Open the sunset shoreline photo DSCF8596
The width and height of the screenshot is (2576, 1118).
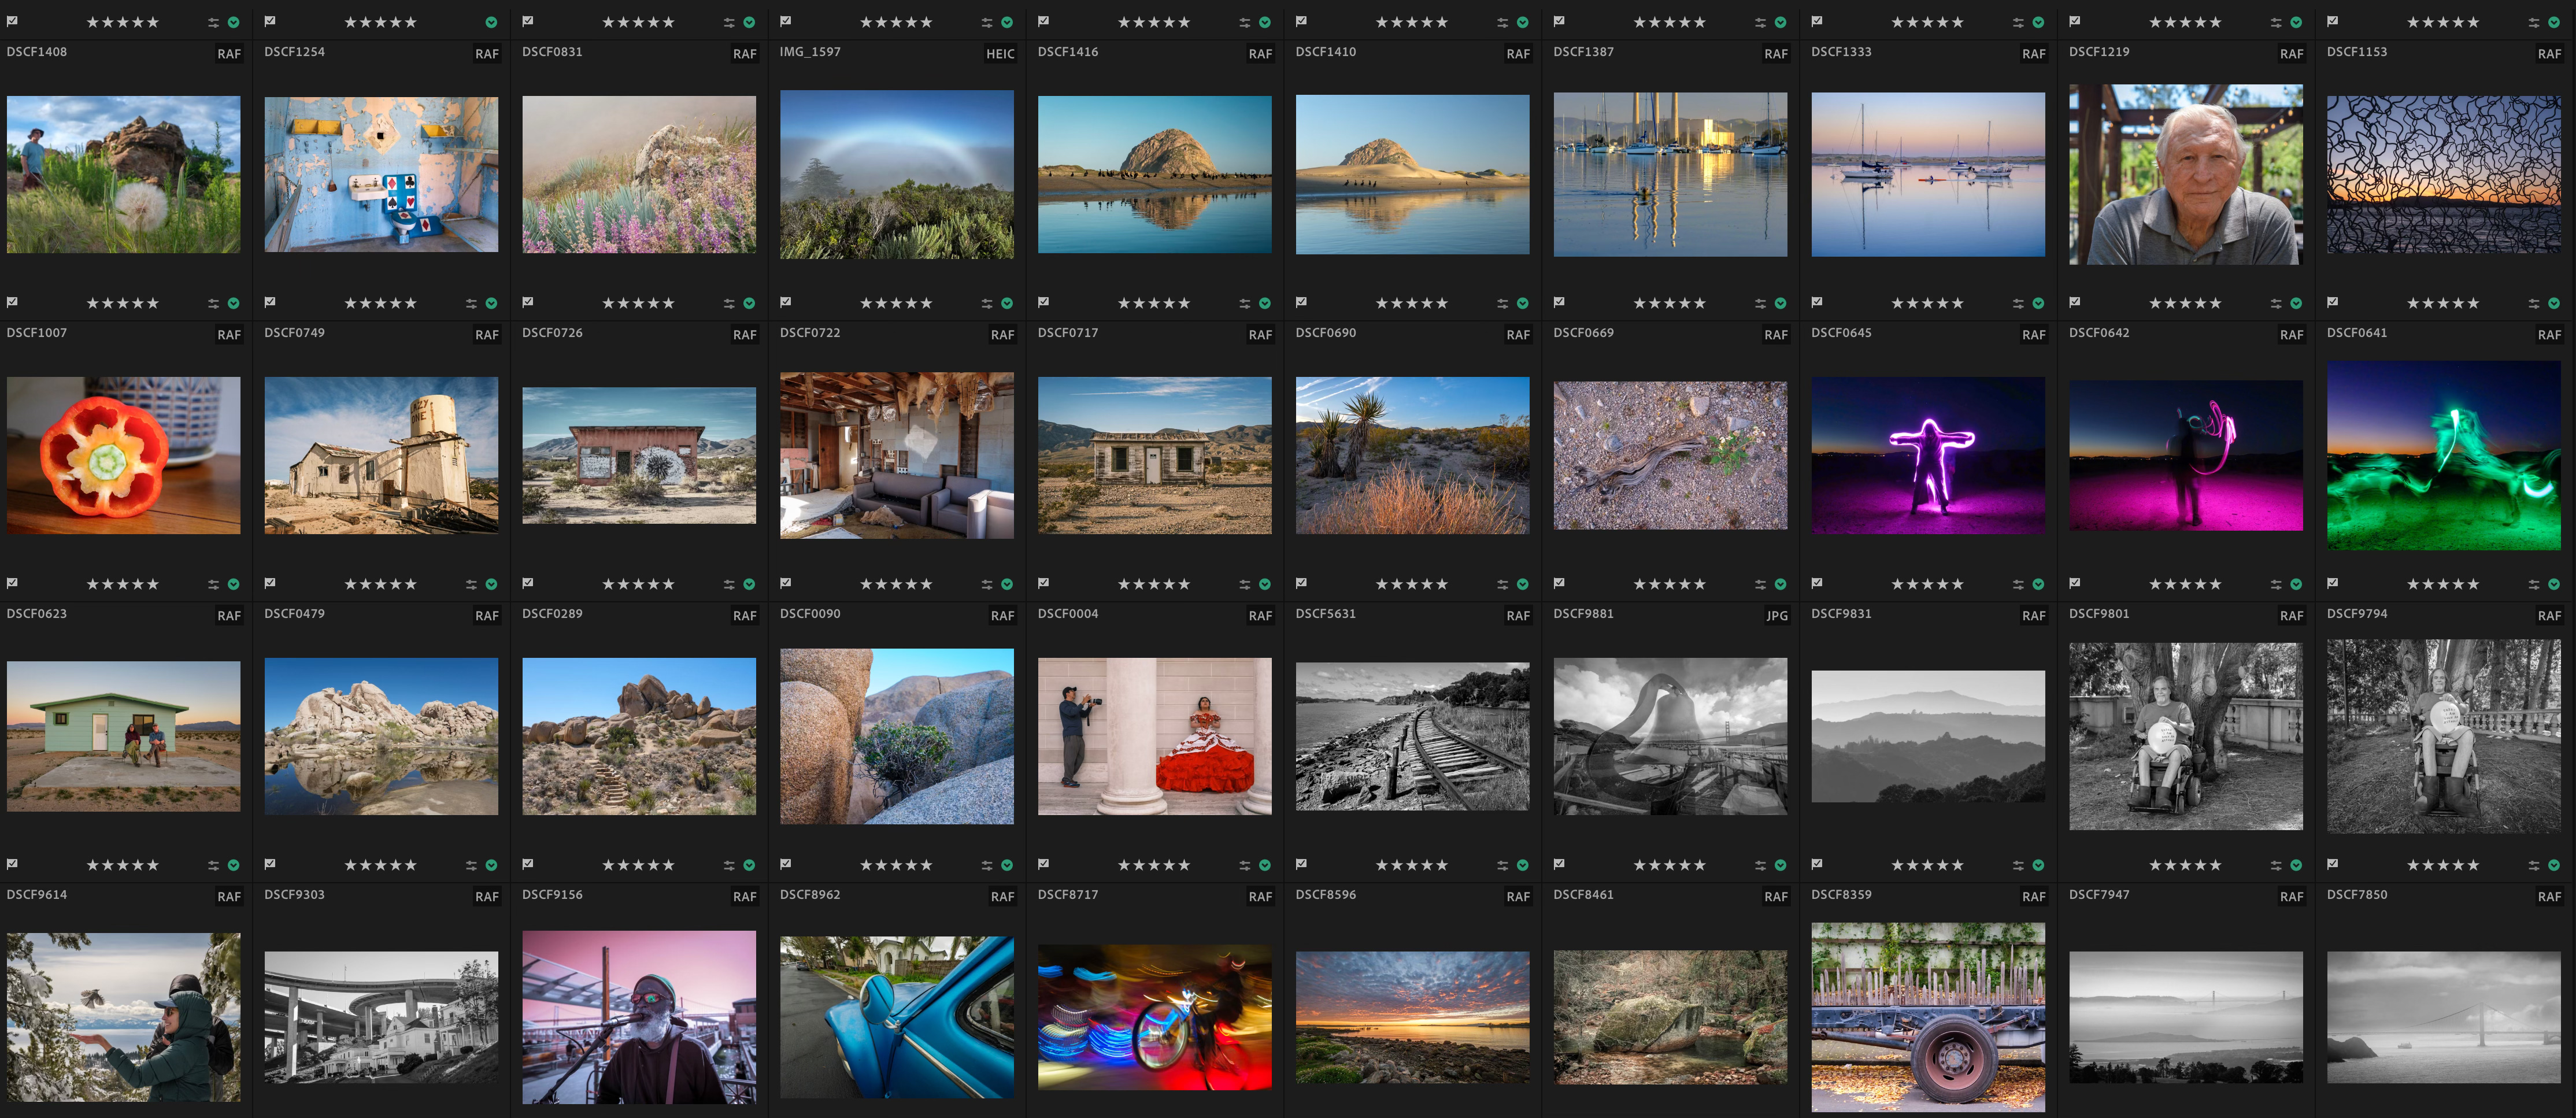1412,1017
